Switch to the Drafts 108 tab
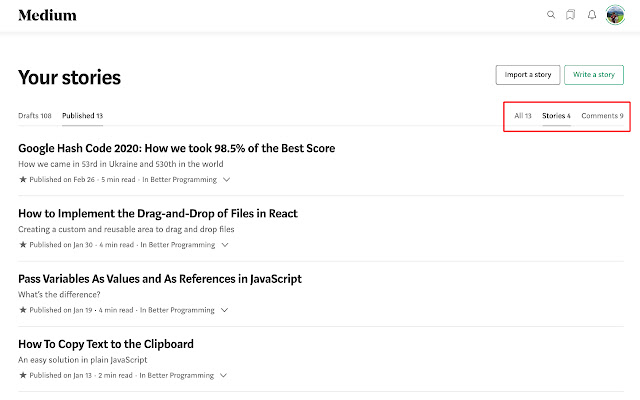 35,116
